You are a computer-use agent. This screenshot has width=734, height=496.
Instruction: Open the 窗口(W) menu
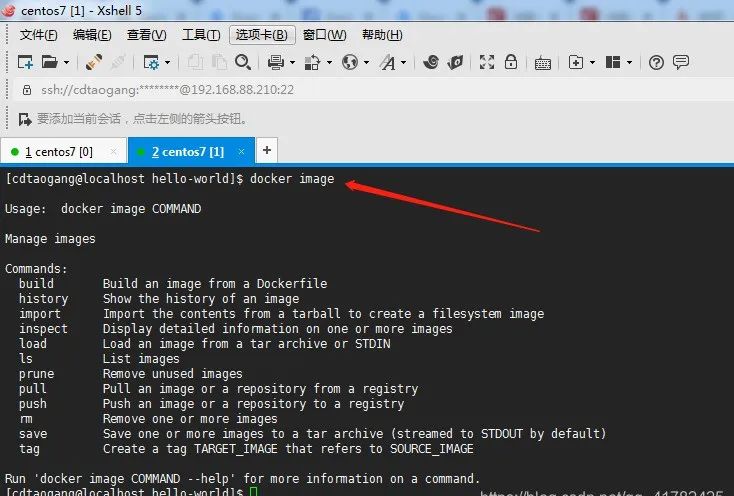pos(324,35)
